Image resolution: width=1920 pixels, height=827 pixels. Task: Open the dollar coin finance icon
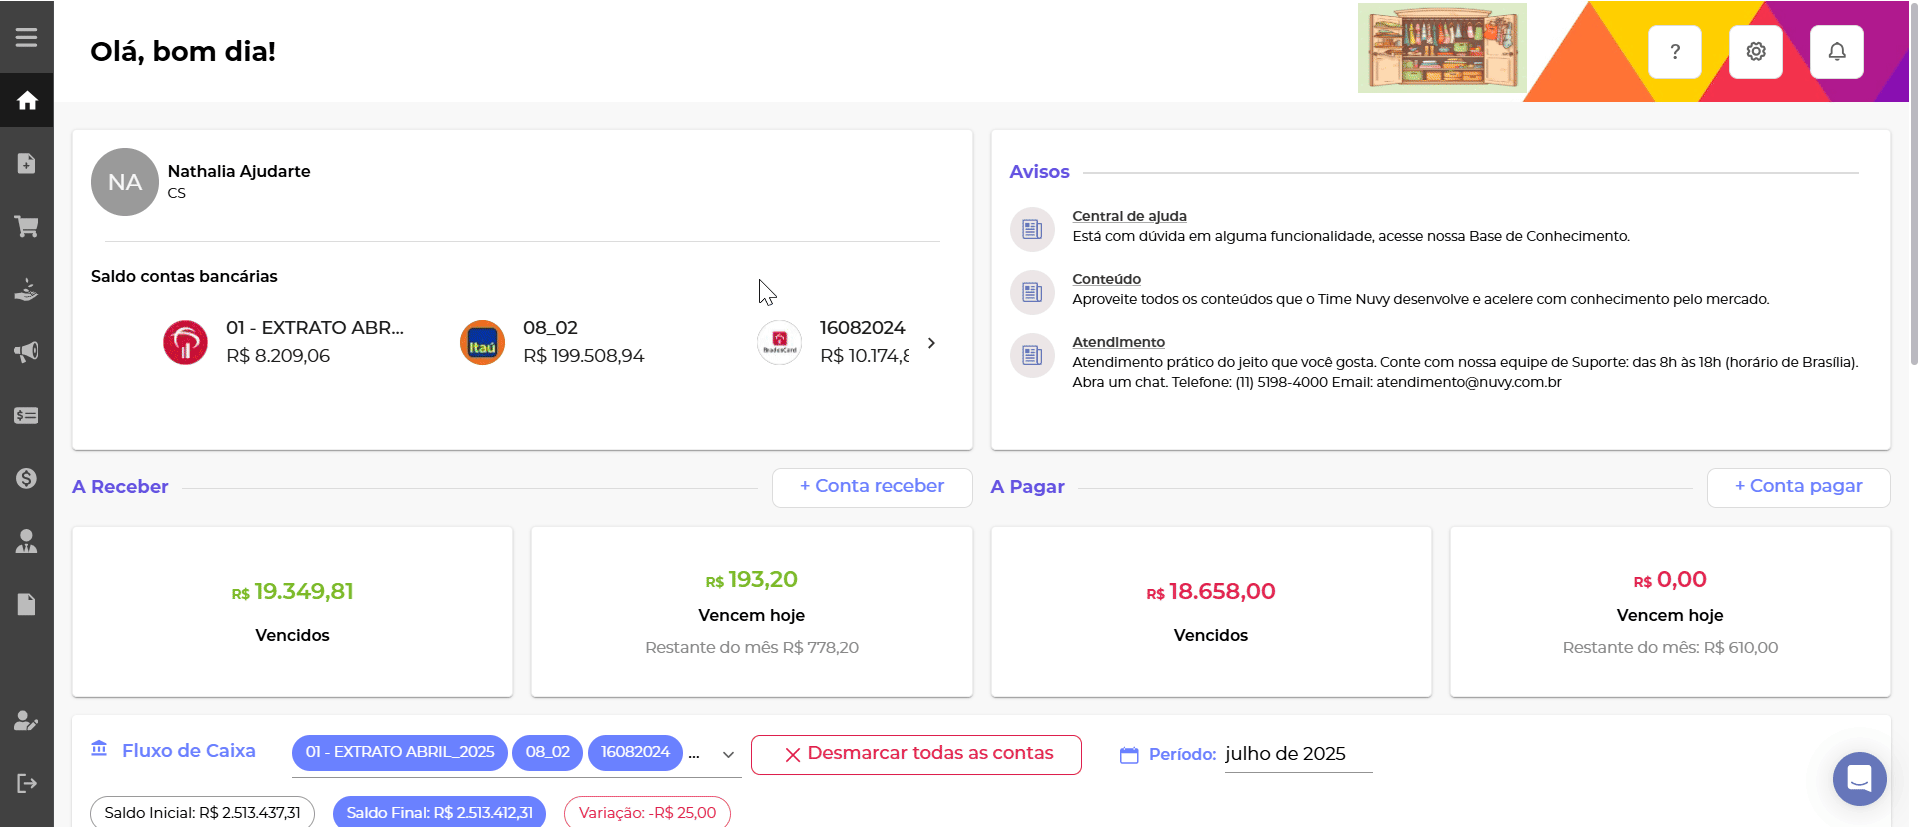pos(27,478)
